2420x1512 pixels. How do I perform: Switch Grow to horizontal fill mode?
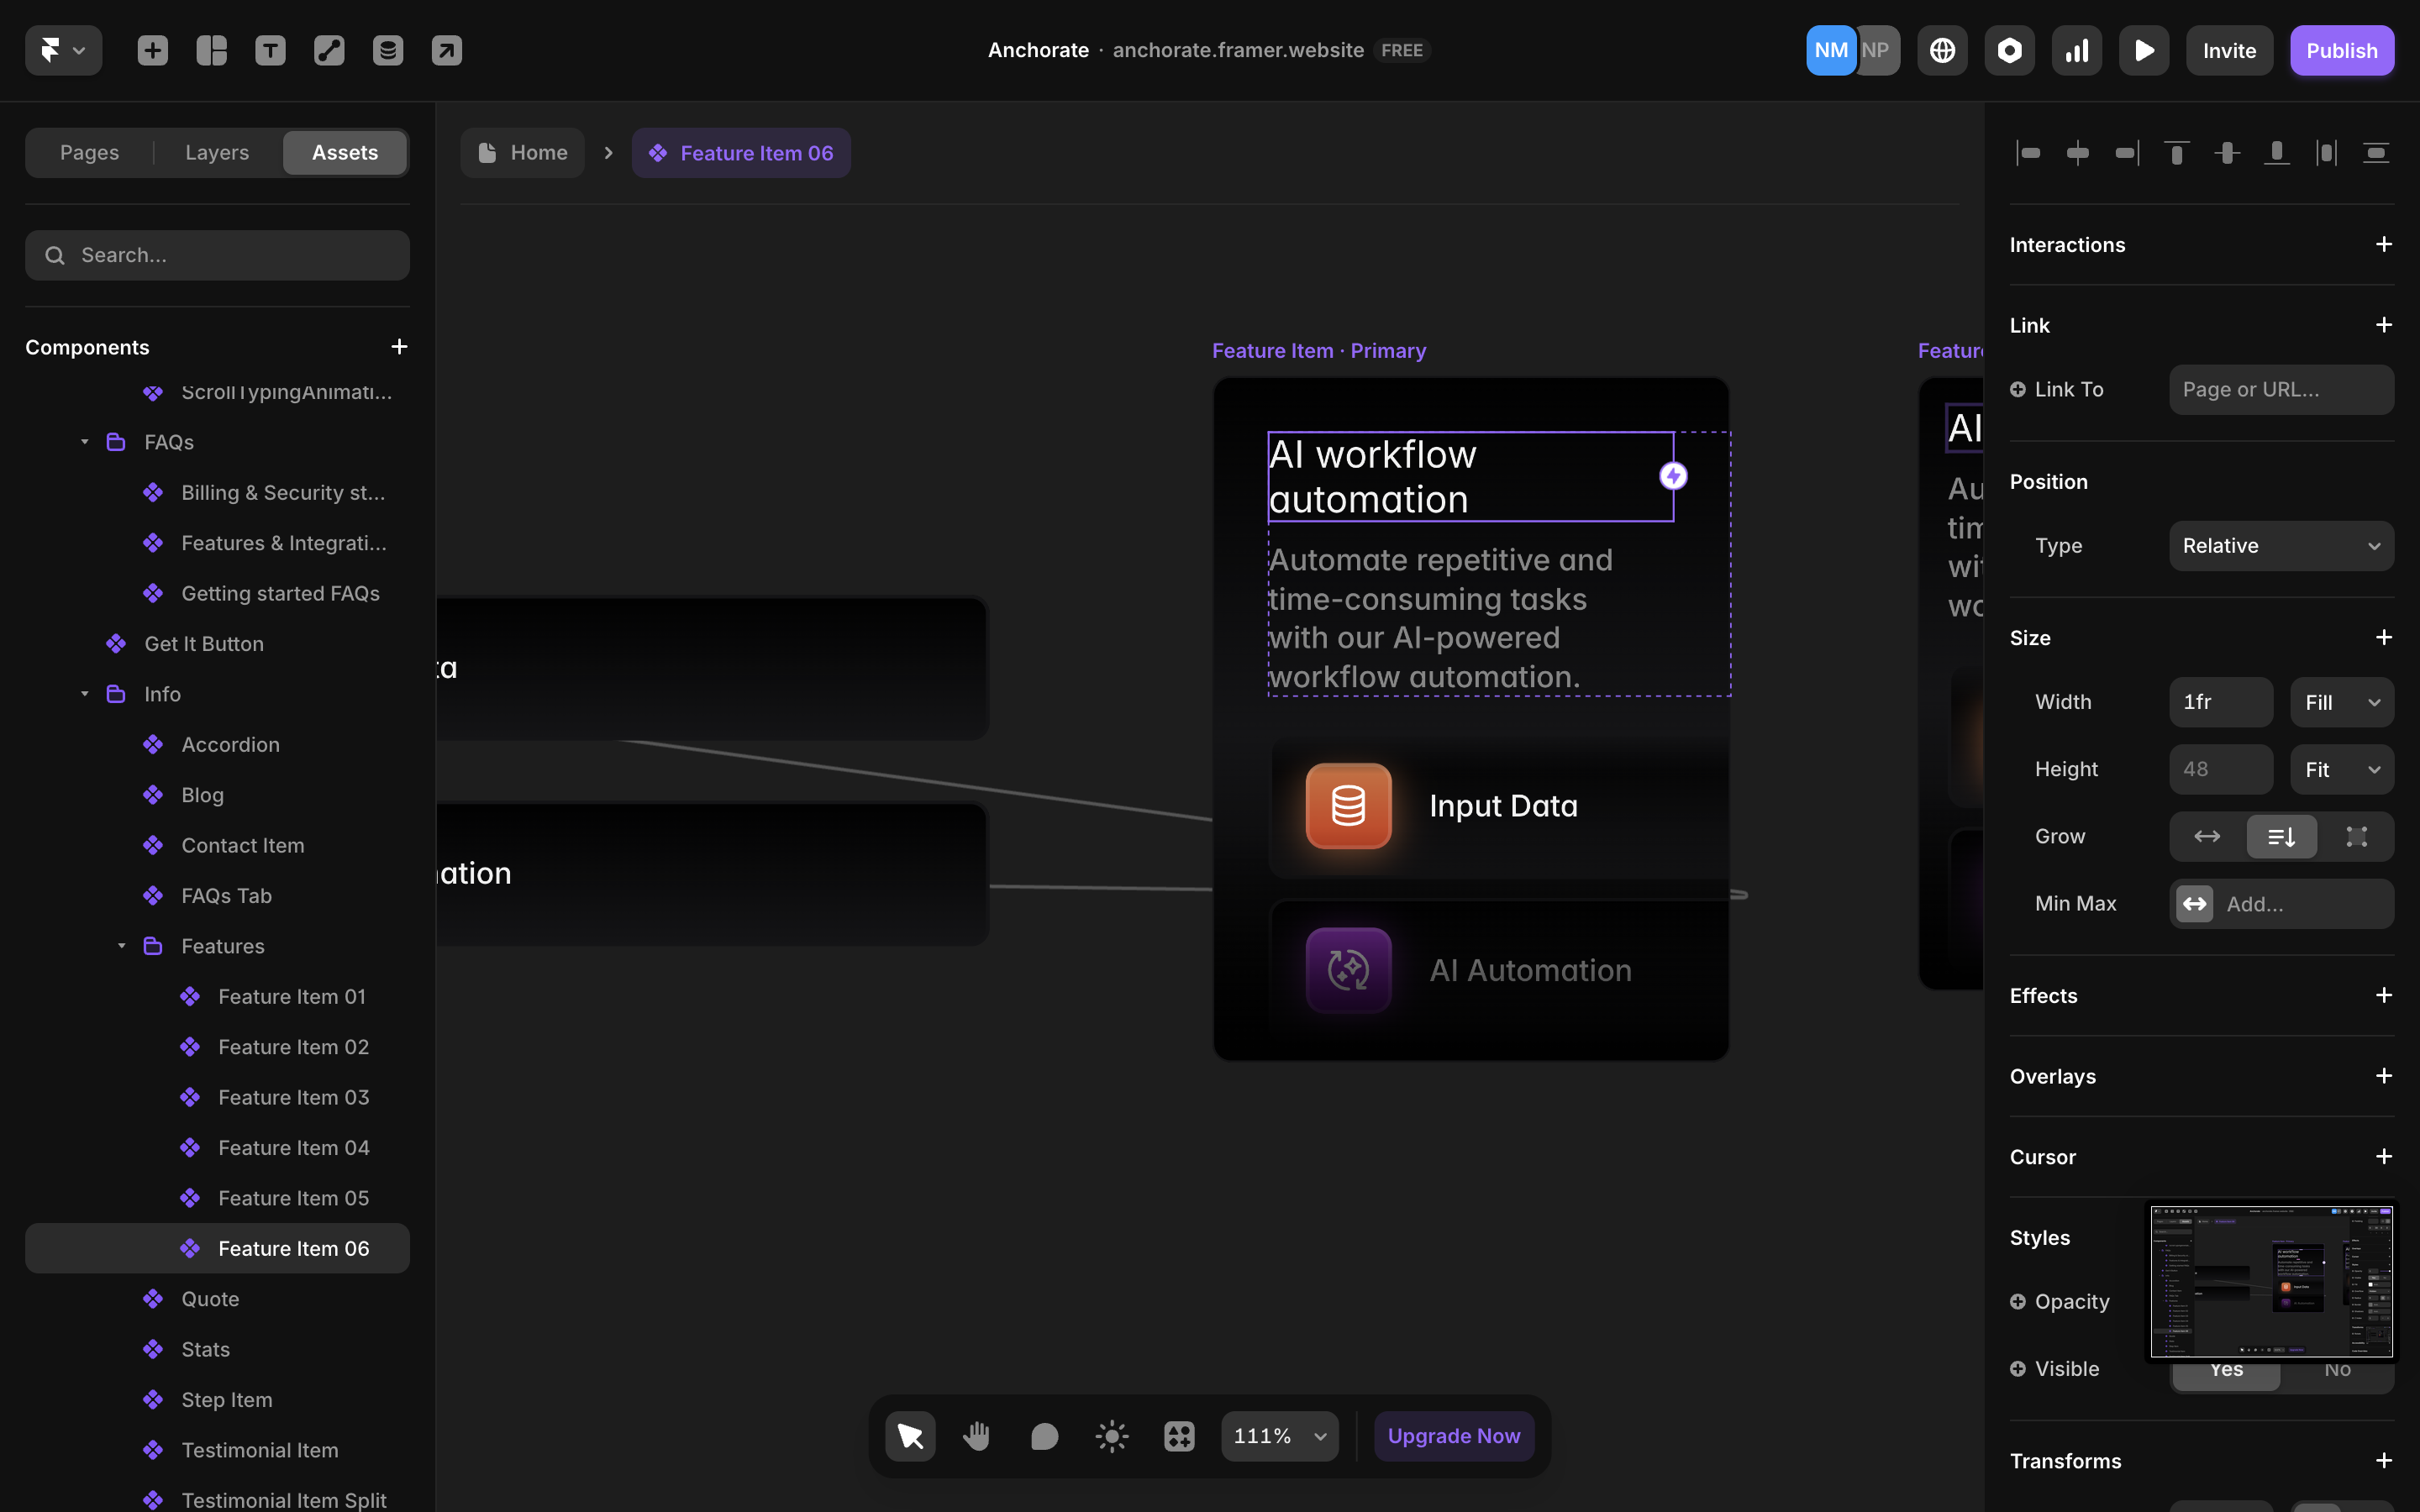(2207, 836)
